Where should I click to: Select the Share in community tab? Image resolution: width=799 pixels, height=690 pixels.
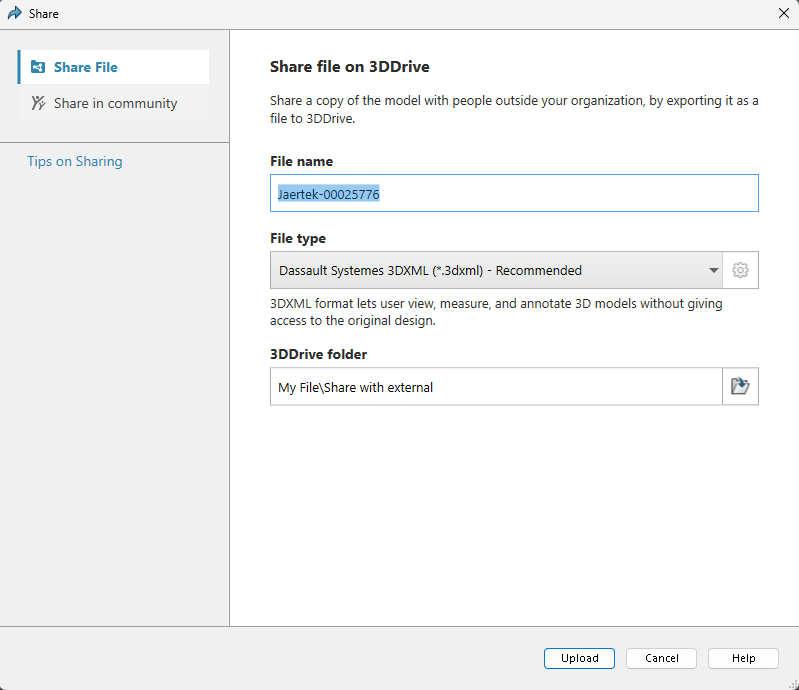click(x=115, y=103)
